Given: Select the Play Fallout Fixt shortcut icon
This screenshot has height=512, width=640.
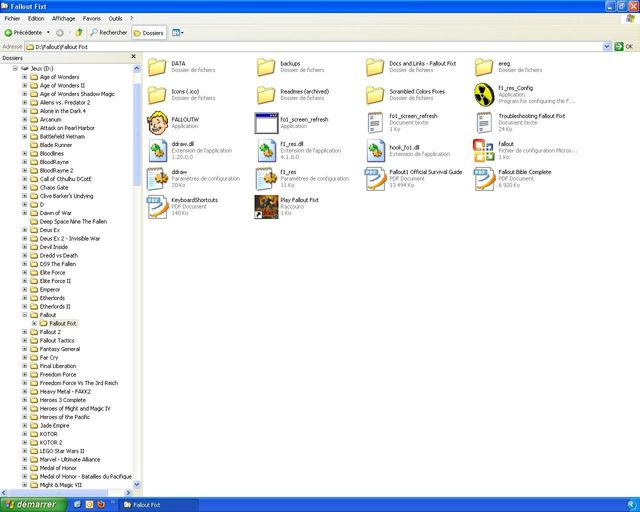Looking at the screenshot, I should pyautogui.click(x=266, y=207).
